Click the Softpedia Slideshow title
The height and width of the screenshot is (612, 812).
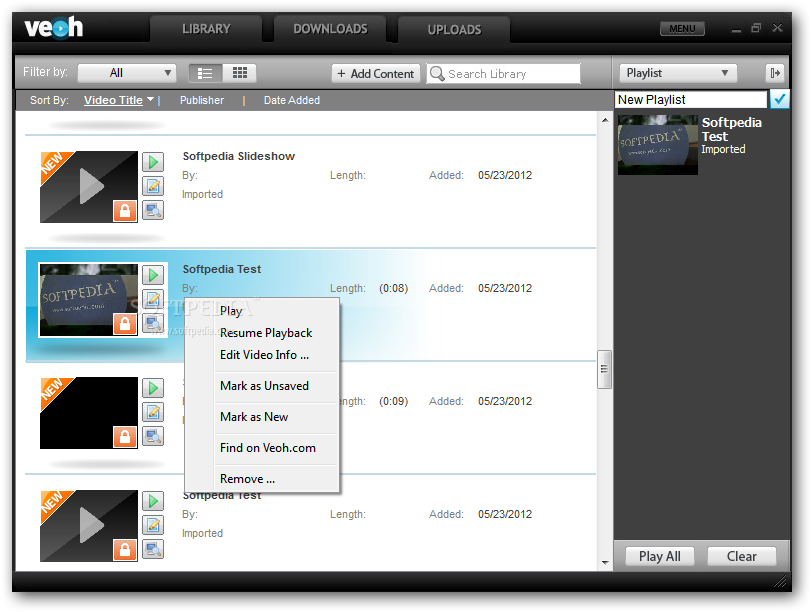239,156
